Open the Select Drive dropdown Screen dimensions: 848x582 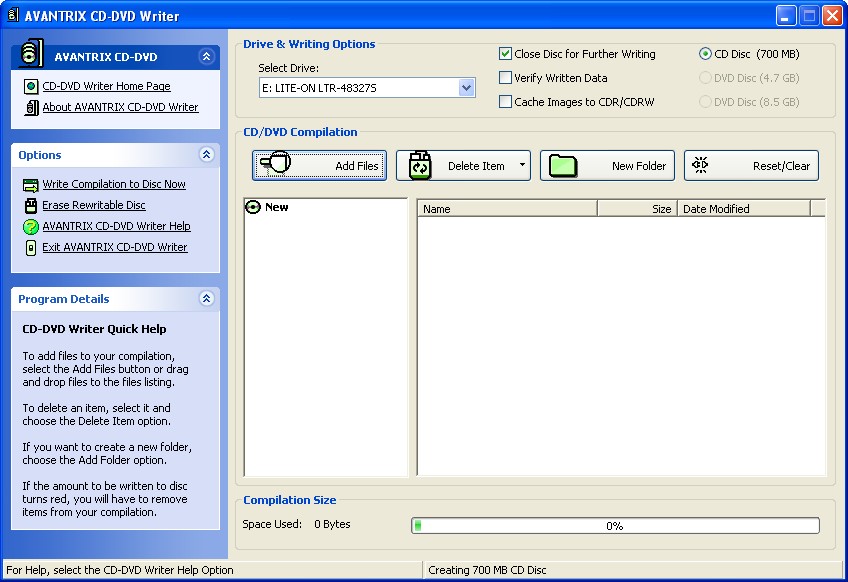tap(466, 88)
